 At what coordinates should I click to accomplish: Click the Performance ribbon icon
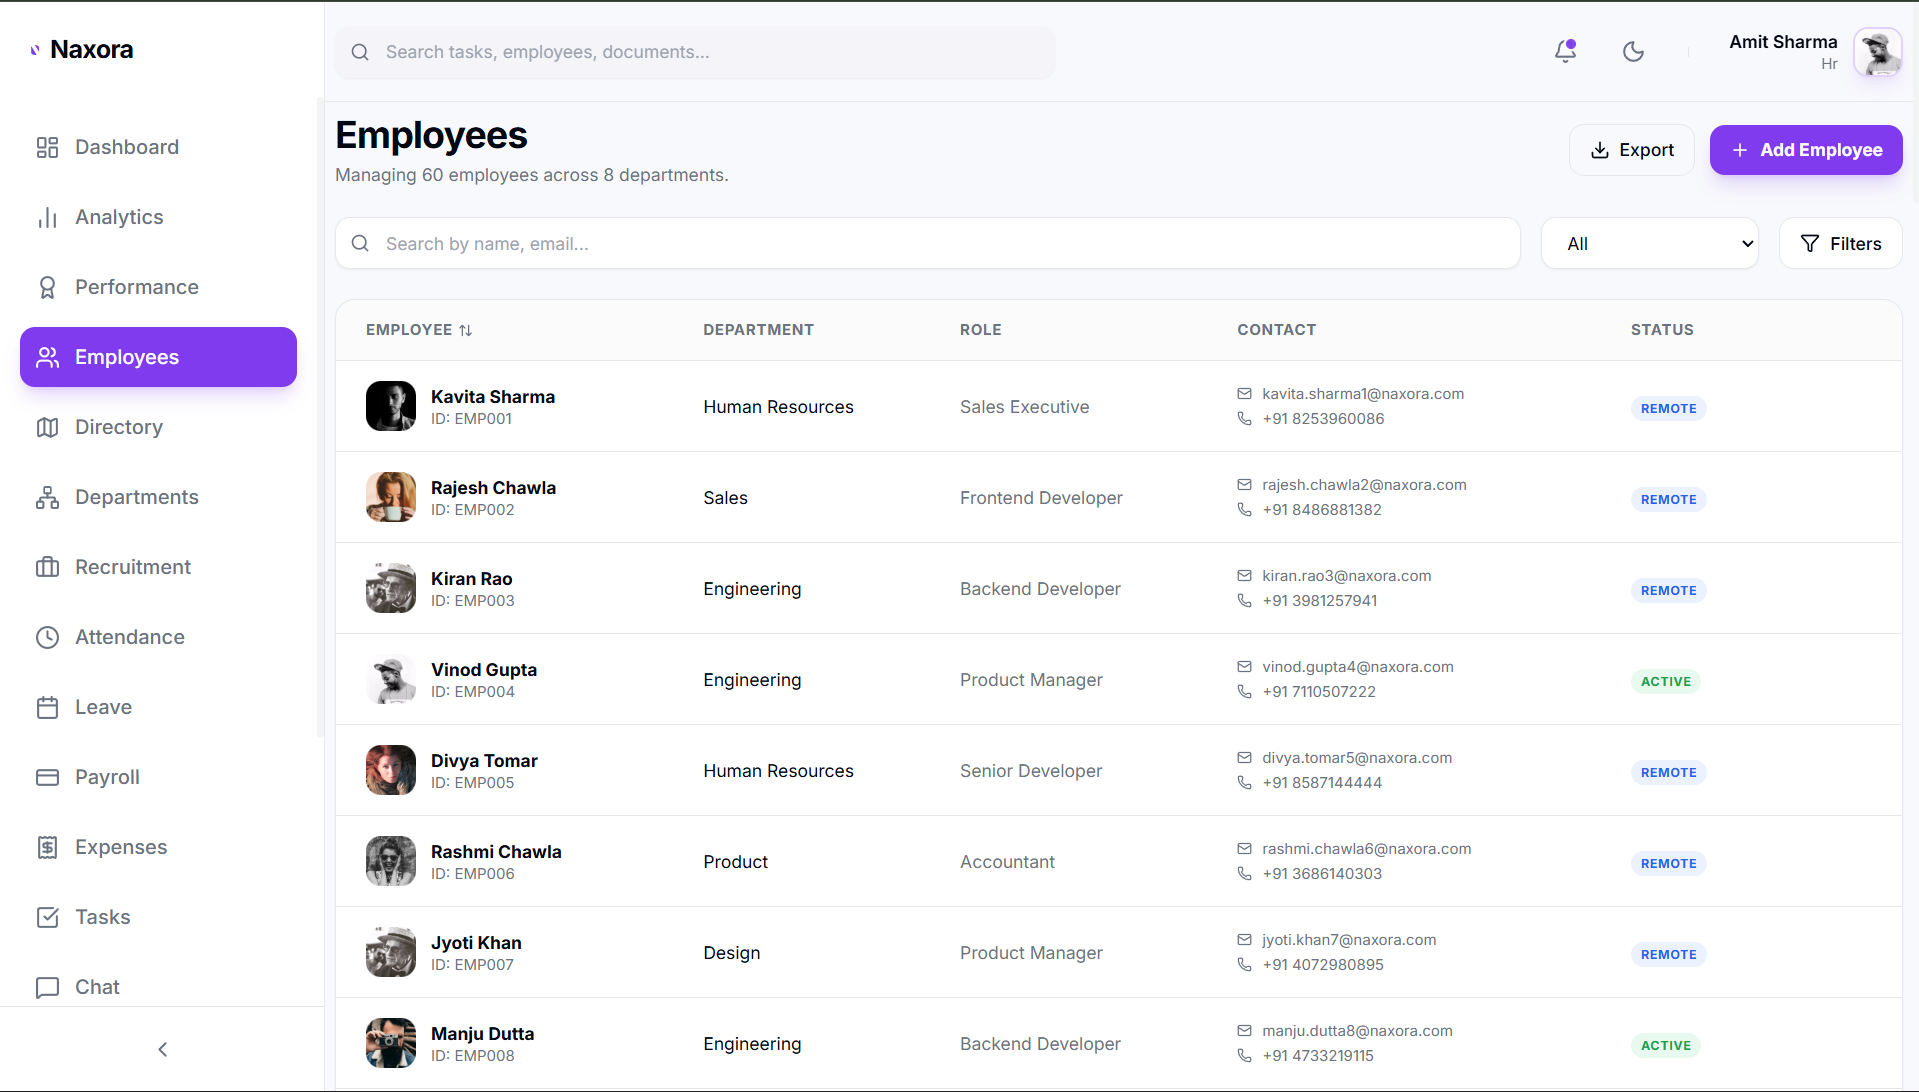tap(47, 287)
